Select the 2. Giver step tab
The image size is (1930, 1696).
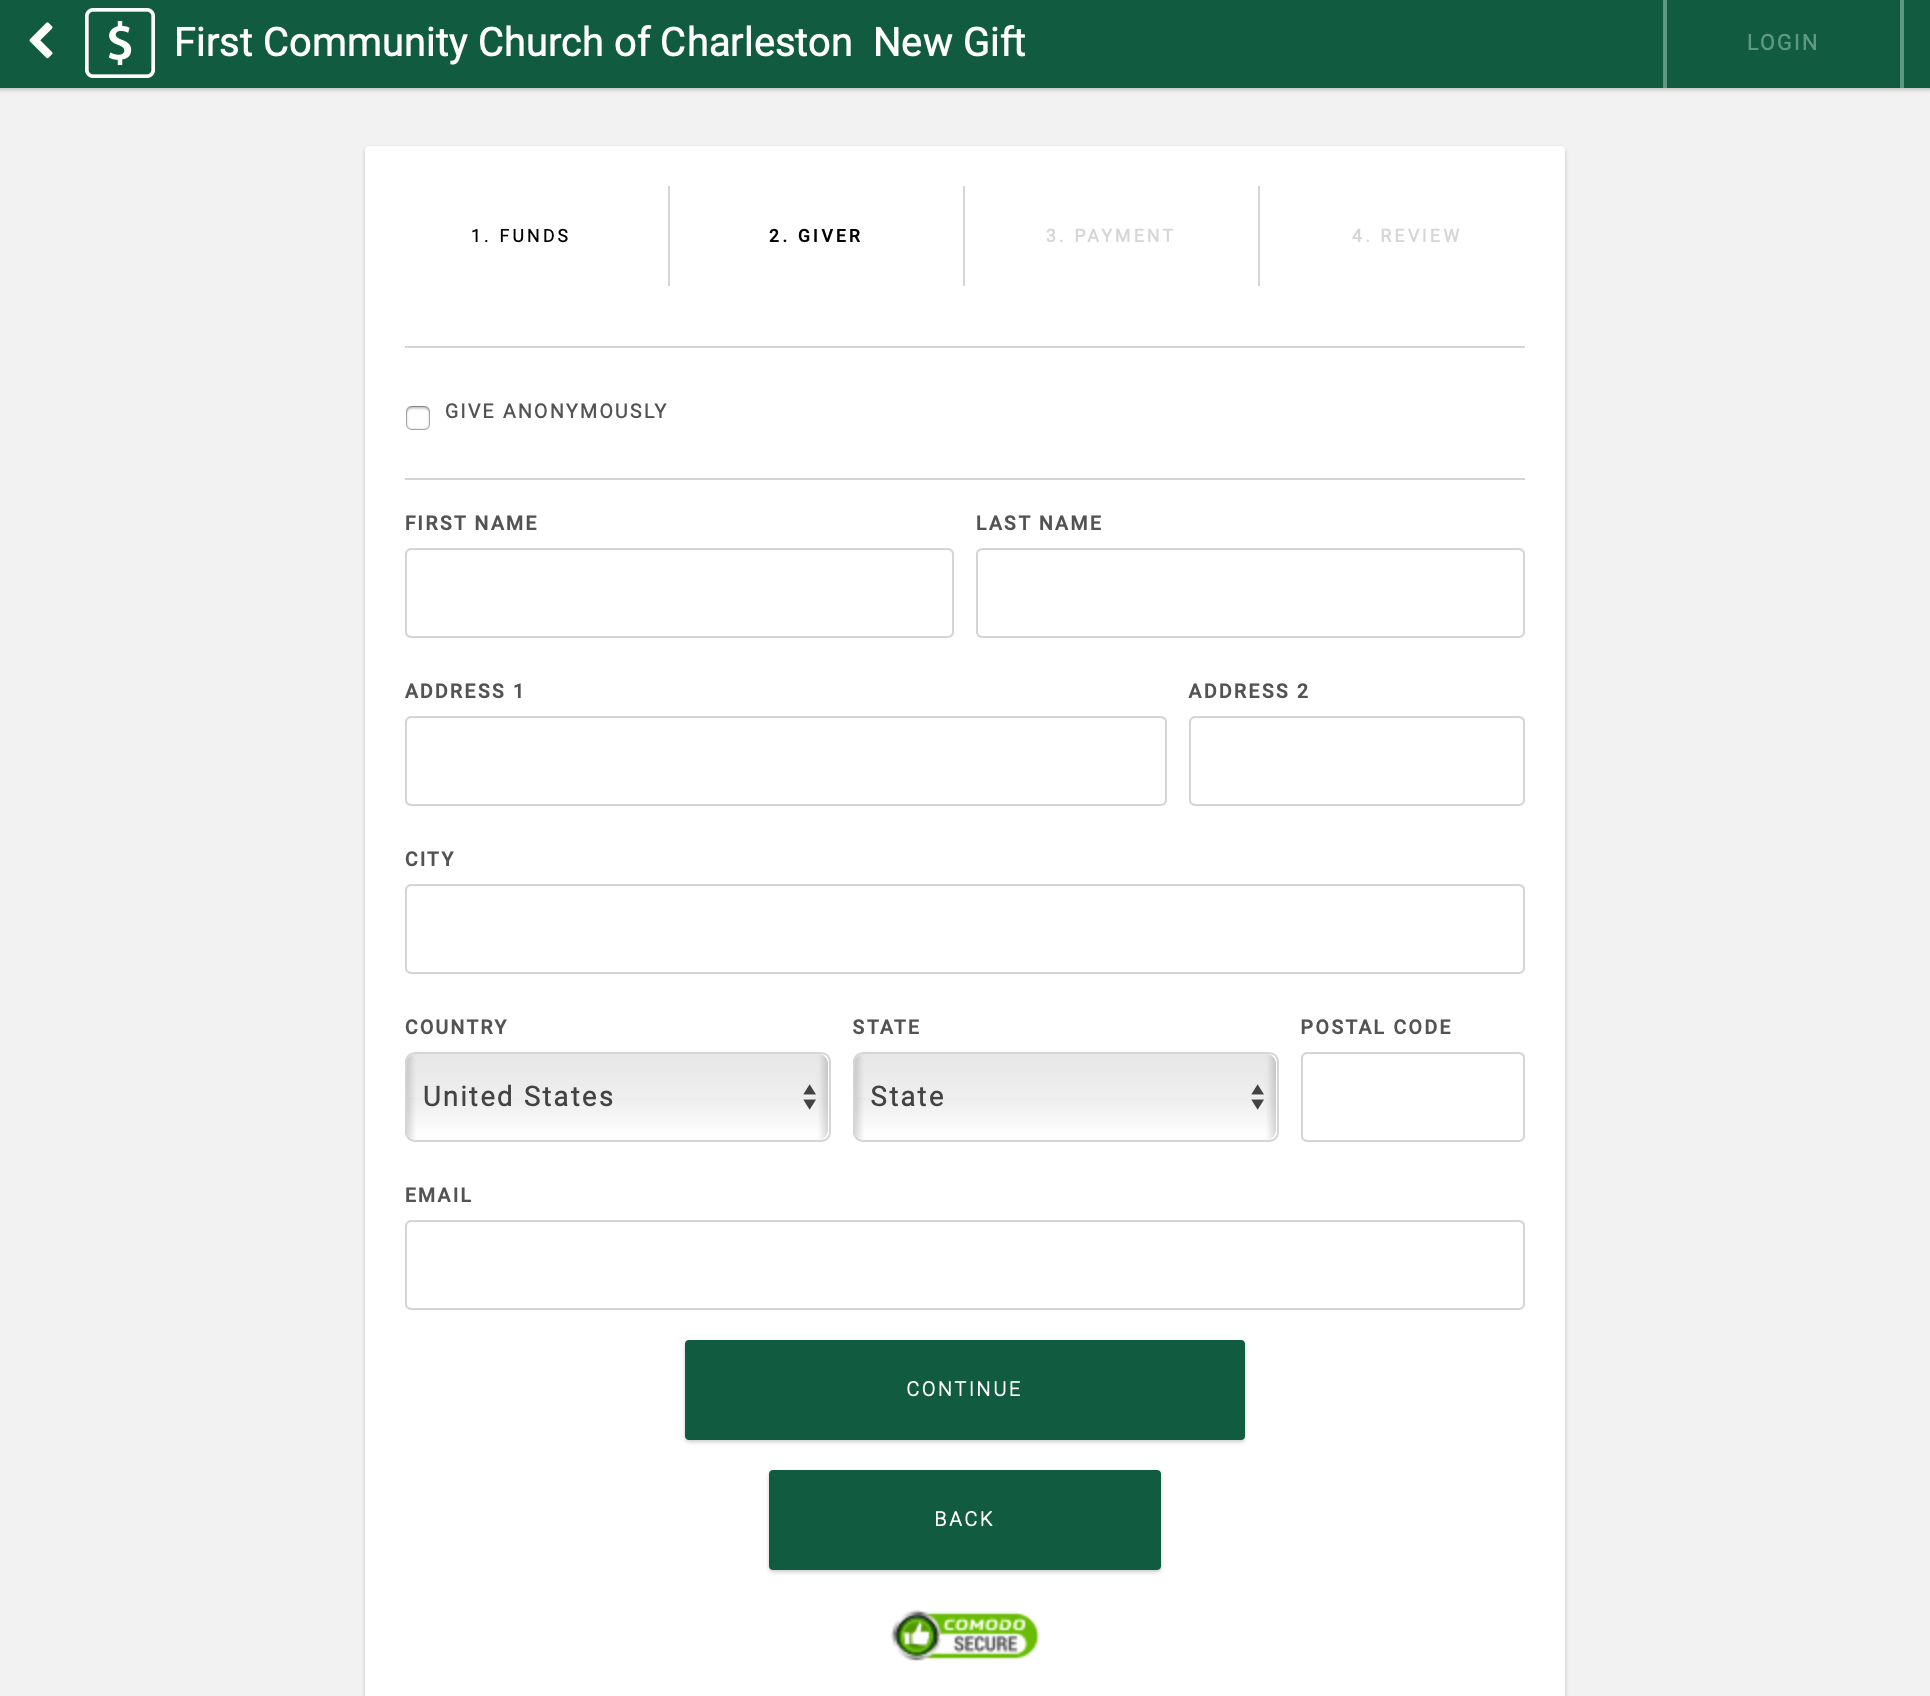click(x=815, y=236)
